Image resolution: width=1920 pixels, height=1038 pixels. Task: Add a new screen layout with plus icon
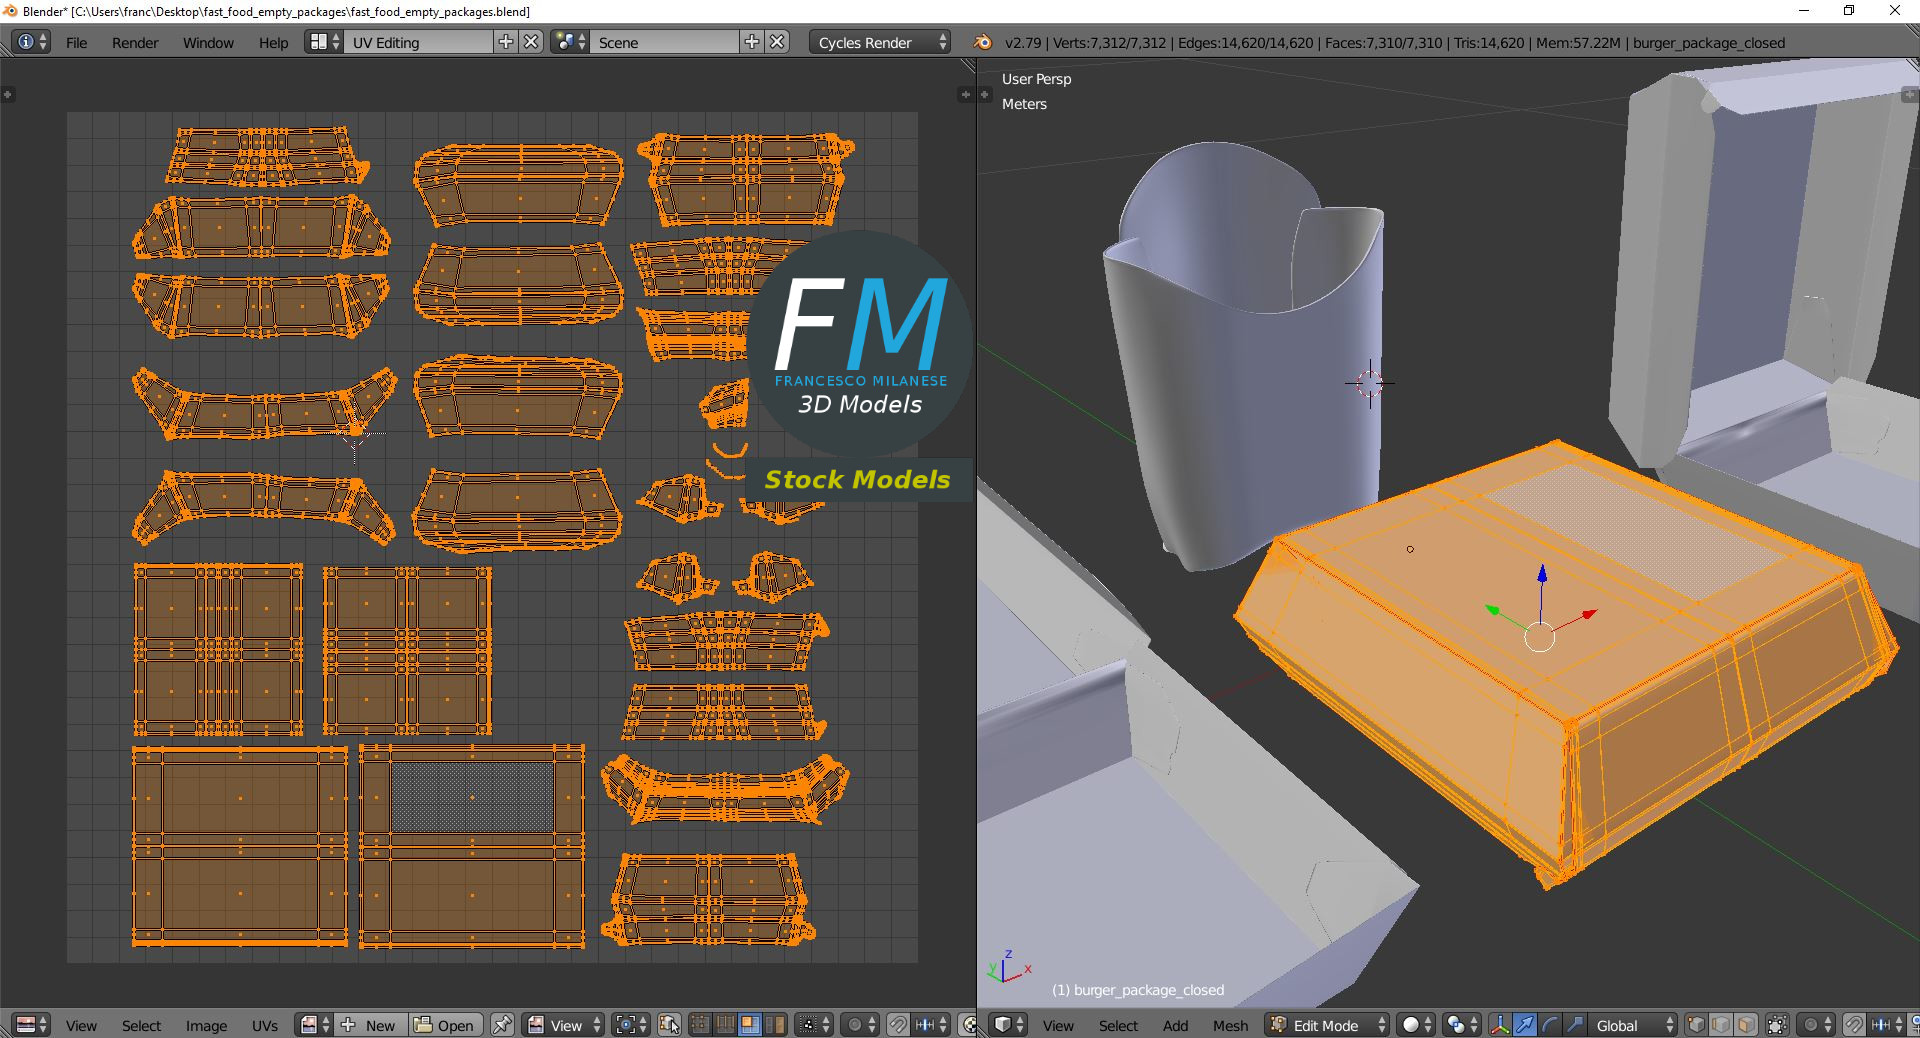(x=506, y=42)
